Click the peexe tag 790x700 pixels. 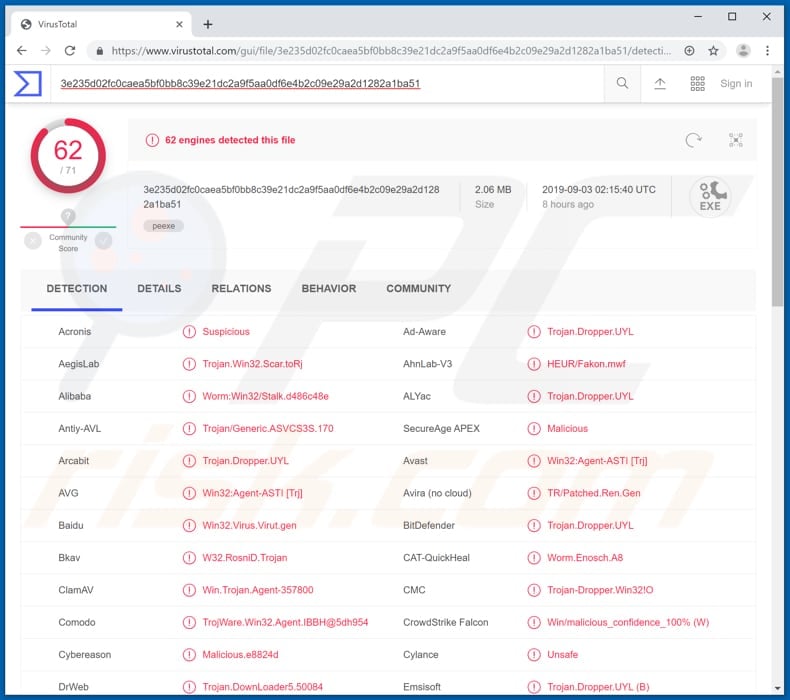pos(163,226)
